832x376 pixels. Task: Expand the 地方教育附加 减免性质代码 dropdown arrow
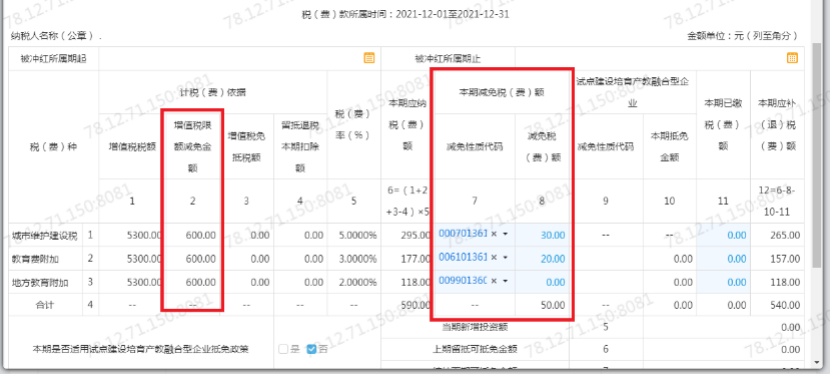tap(505, 281)
